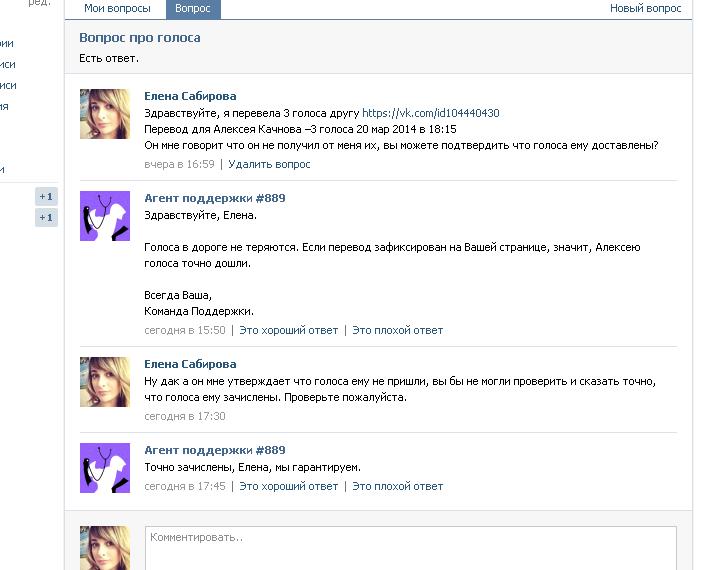Click the вчера в 16:59 timestamp
Screen dimensions: 728x570
(179, 164)
